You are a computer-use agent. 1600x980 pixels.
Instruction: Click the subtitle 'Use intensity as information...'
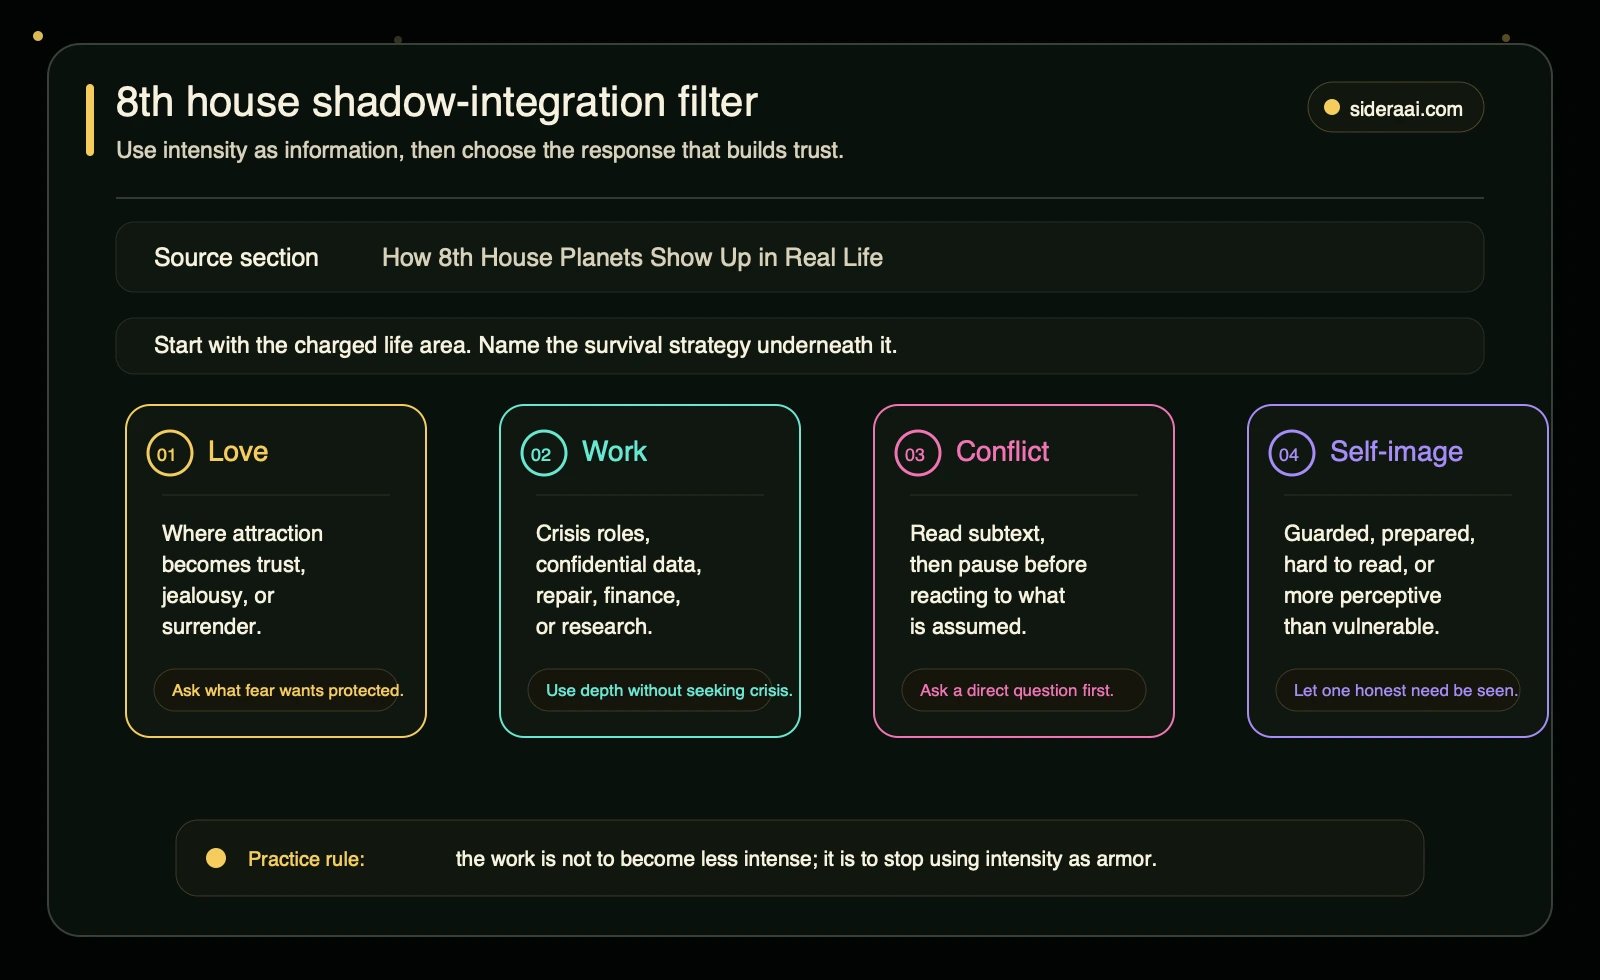tap(480, 150)
